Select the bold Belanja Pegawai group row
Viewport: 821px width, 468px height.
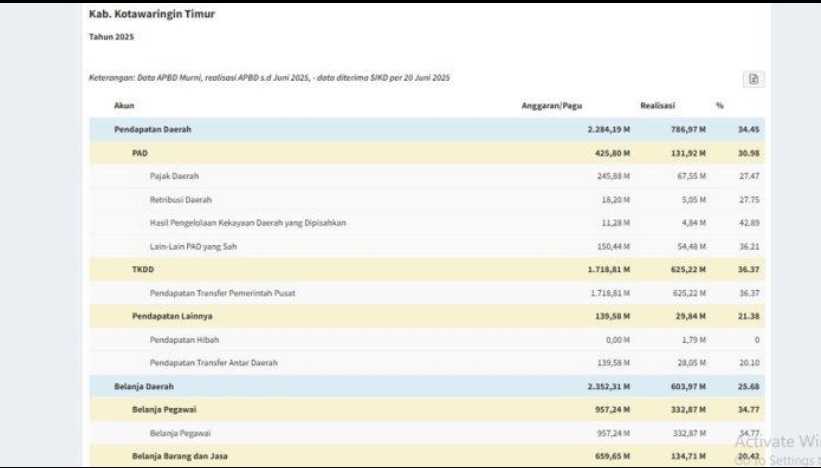[x=427, y=409]
